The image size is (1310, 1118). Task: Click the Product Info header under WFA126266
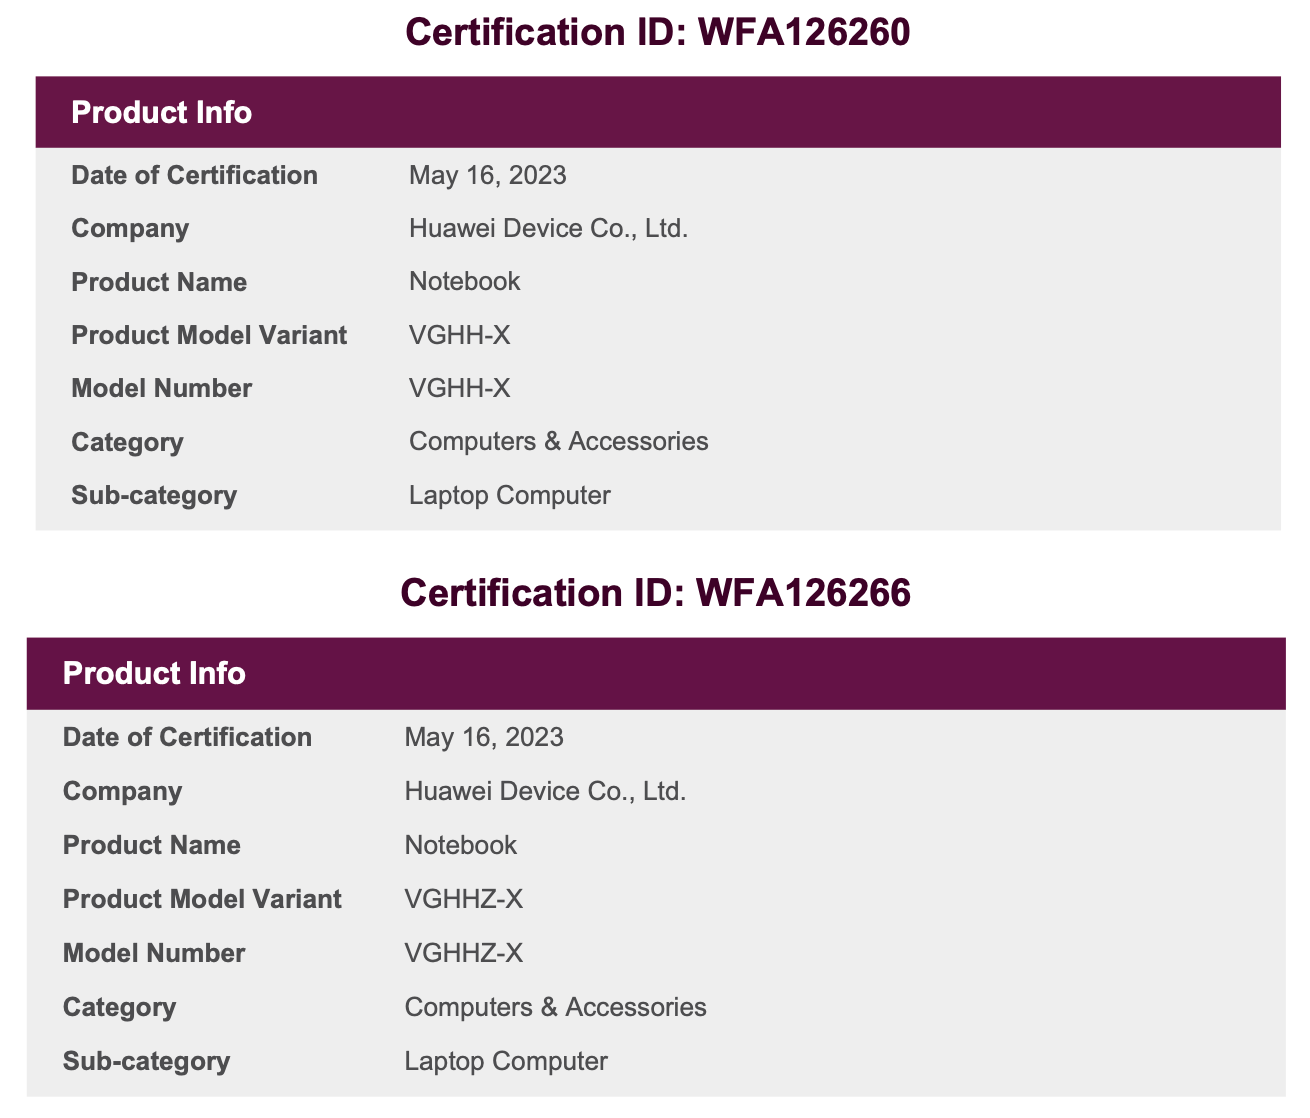pyautogui.click(x=154, y=673)
